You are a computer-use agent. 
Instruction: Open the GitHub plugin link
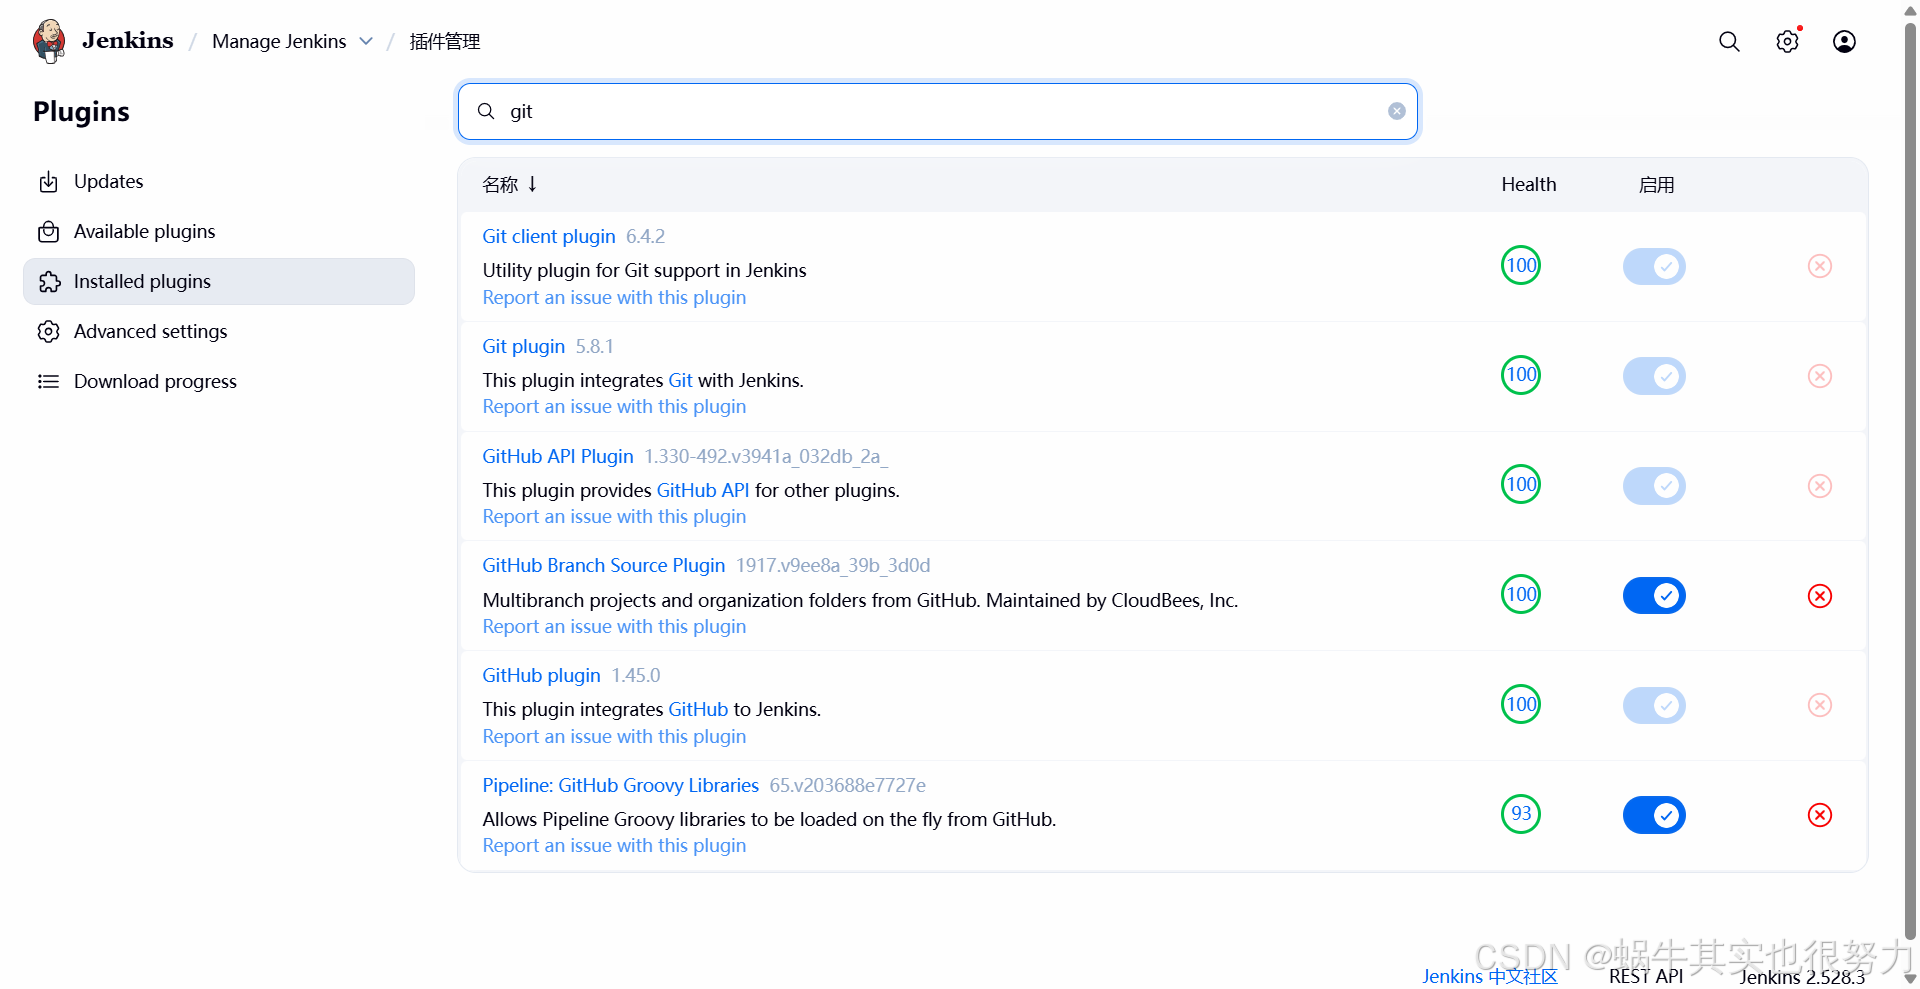(x=541, y=675)
